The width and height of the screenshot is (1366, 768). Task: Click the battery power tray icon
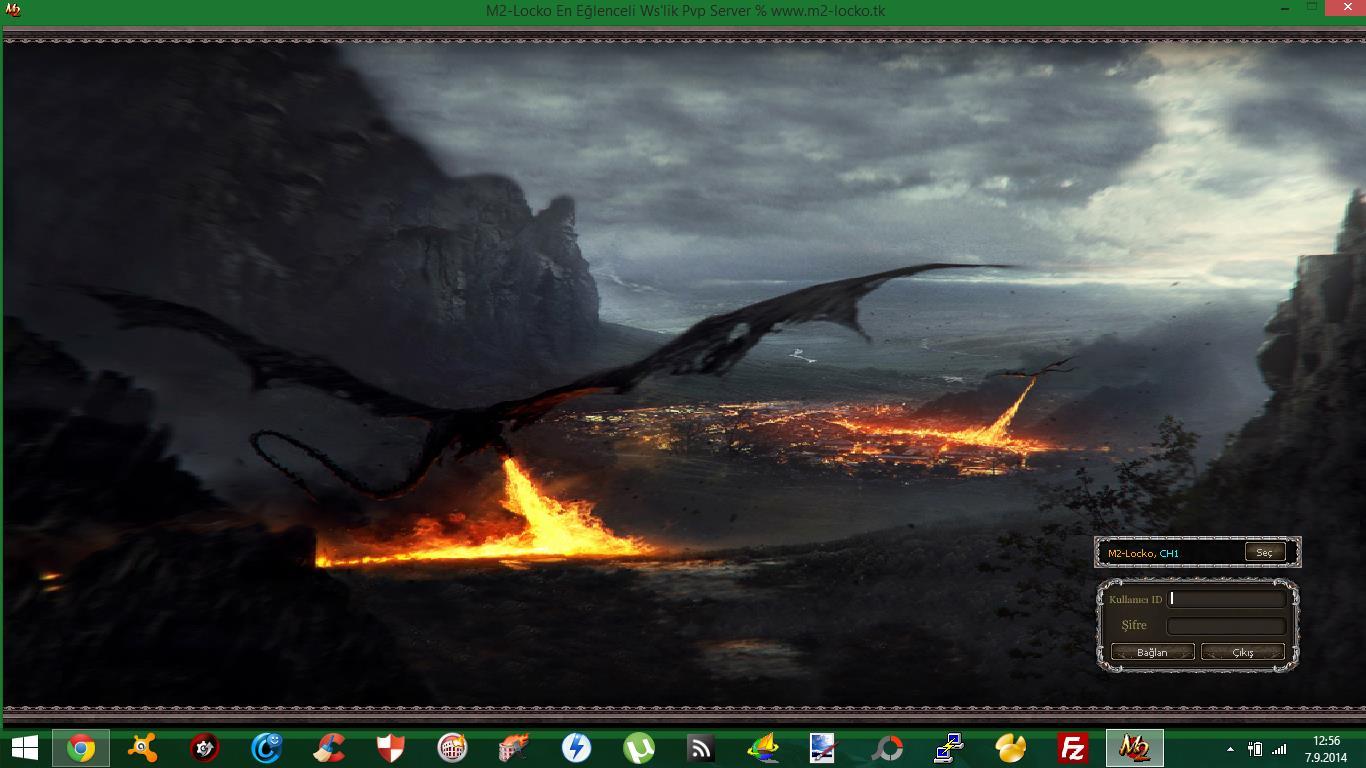point(1254,749)
